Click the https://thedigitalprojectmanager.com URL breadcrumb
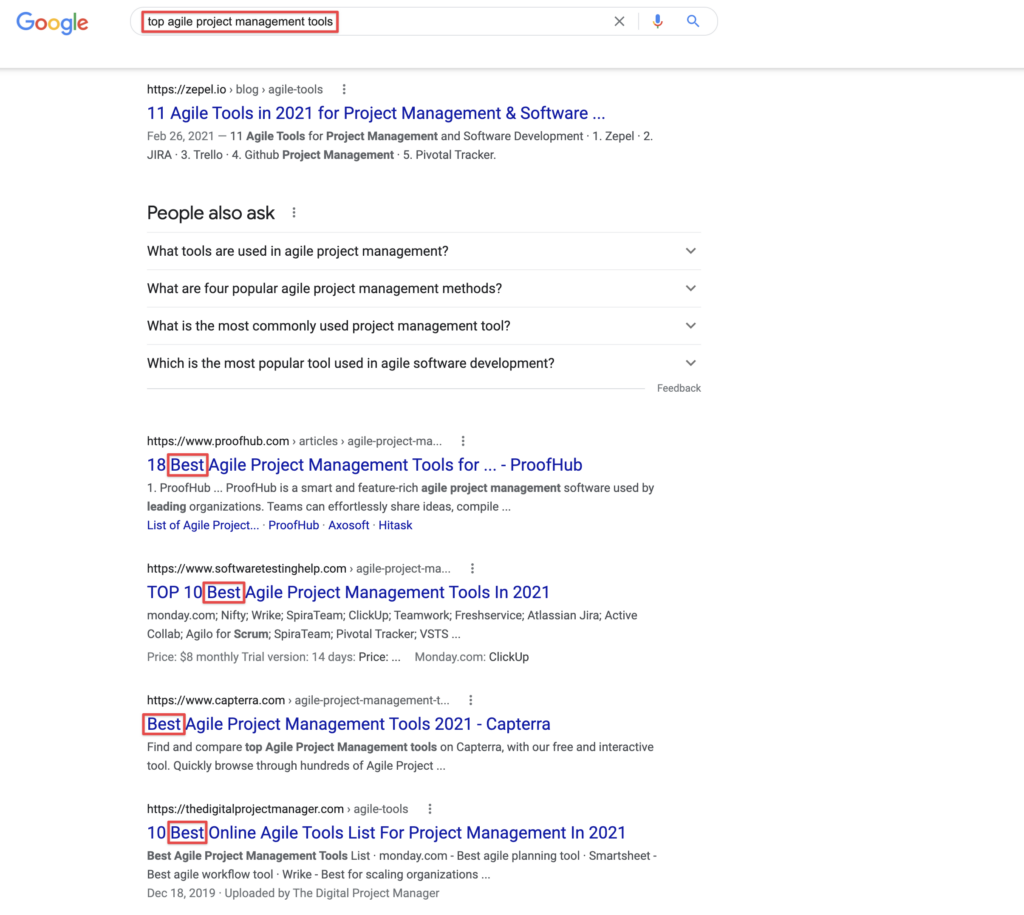 tap(278, 809)
